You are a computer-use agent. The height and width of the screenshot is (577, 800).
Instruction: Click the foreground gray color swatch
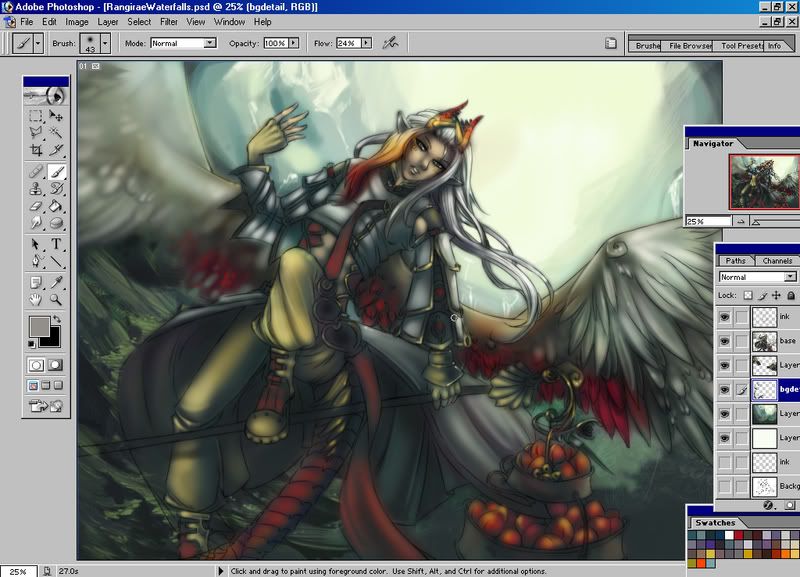click(x=39, y=326)
